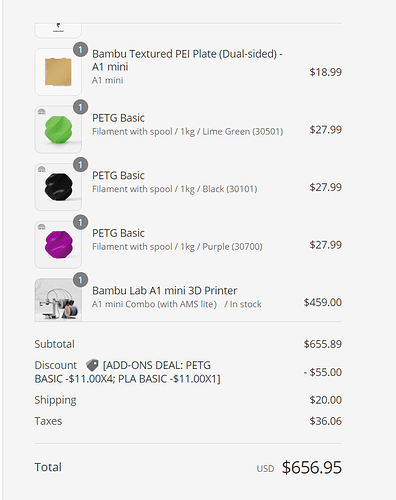The width and height of the screenshot is (396, 500).
Task: Open the A1 mini 3D Printer thumbnail
Action: 58,300
